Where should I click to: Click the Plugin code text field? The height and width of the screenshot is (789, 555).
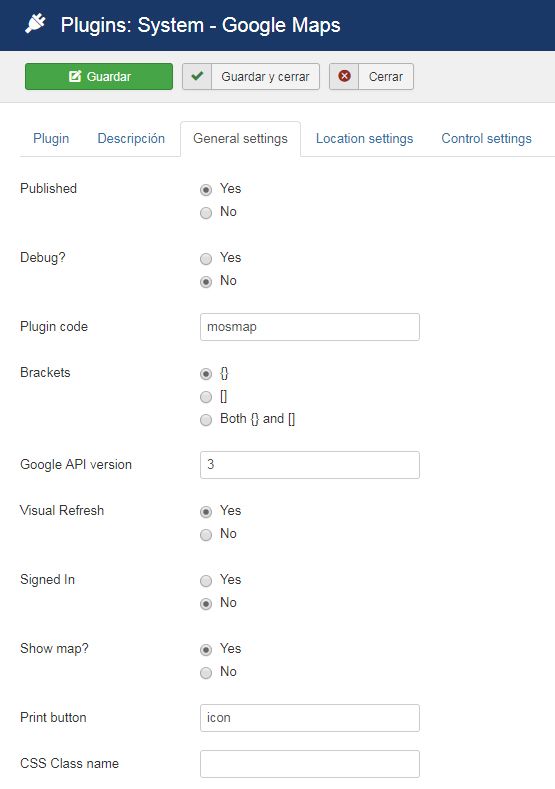tap(309, 327)
